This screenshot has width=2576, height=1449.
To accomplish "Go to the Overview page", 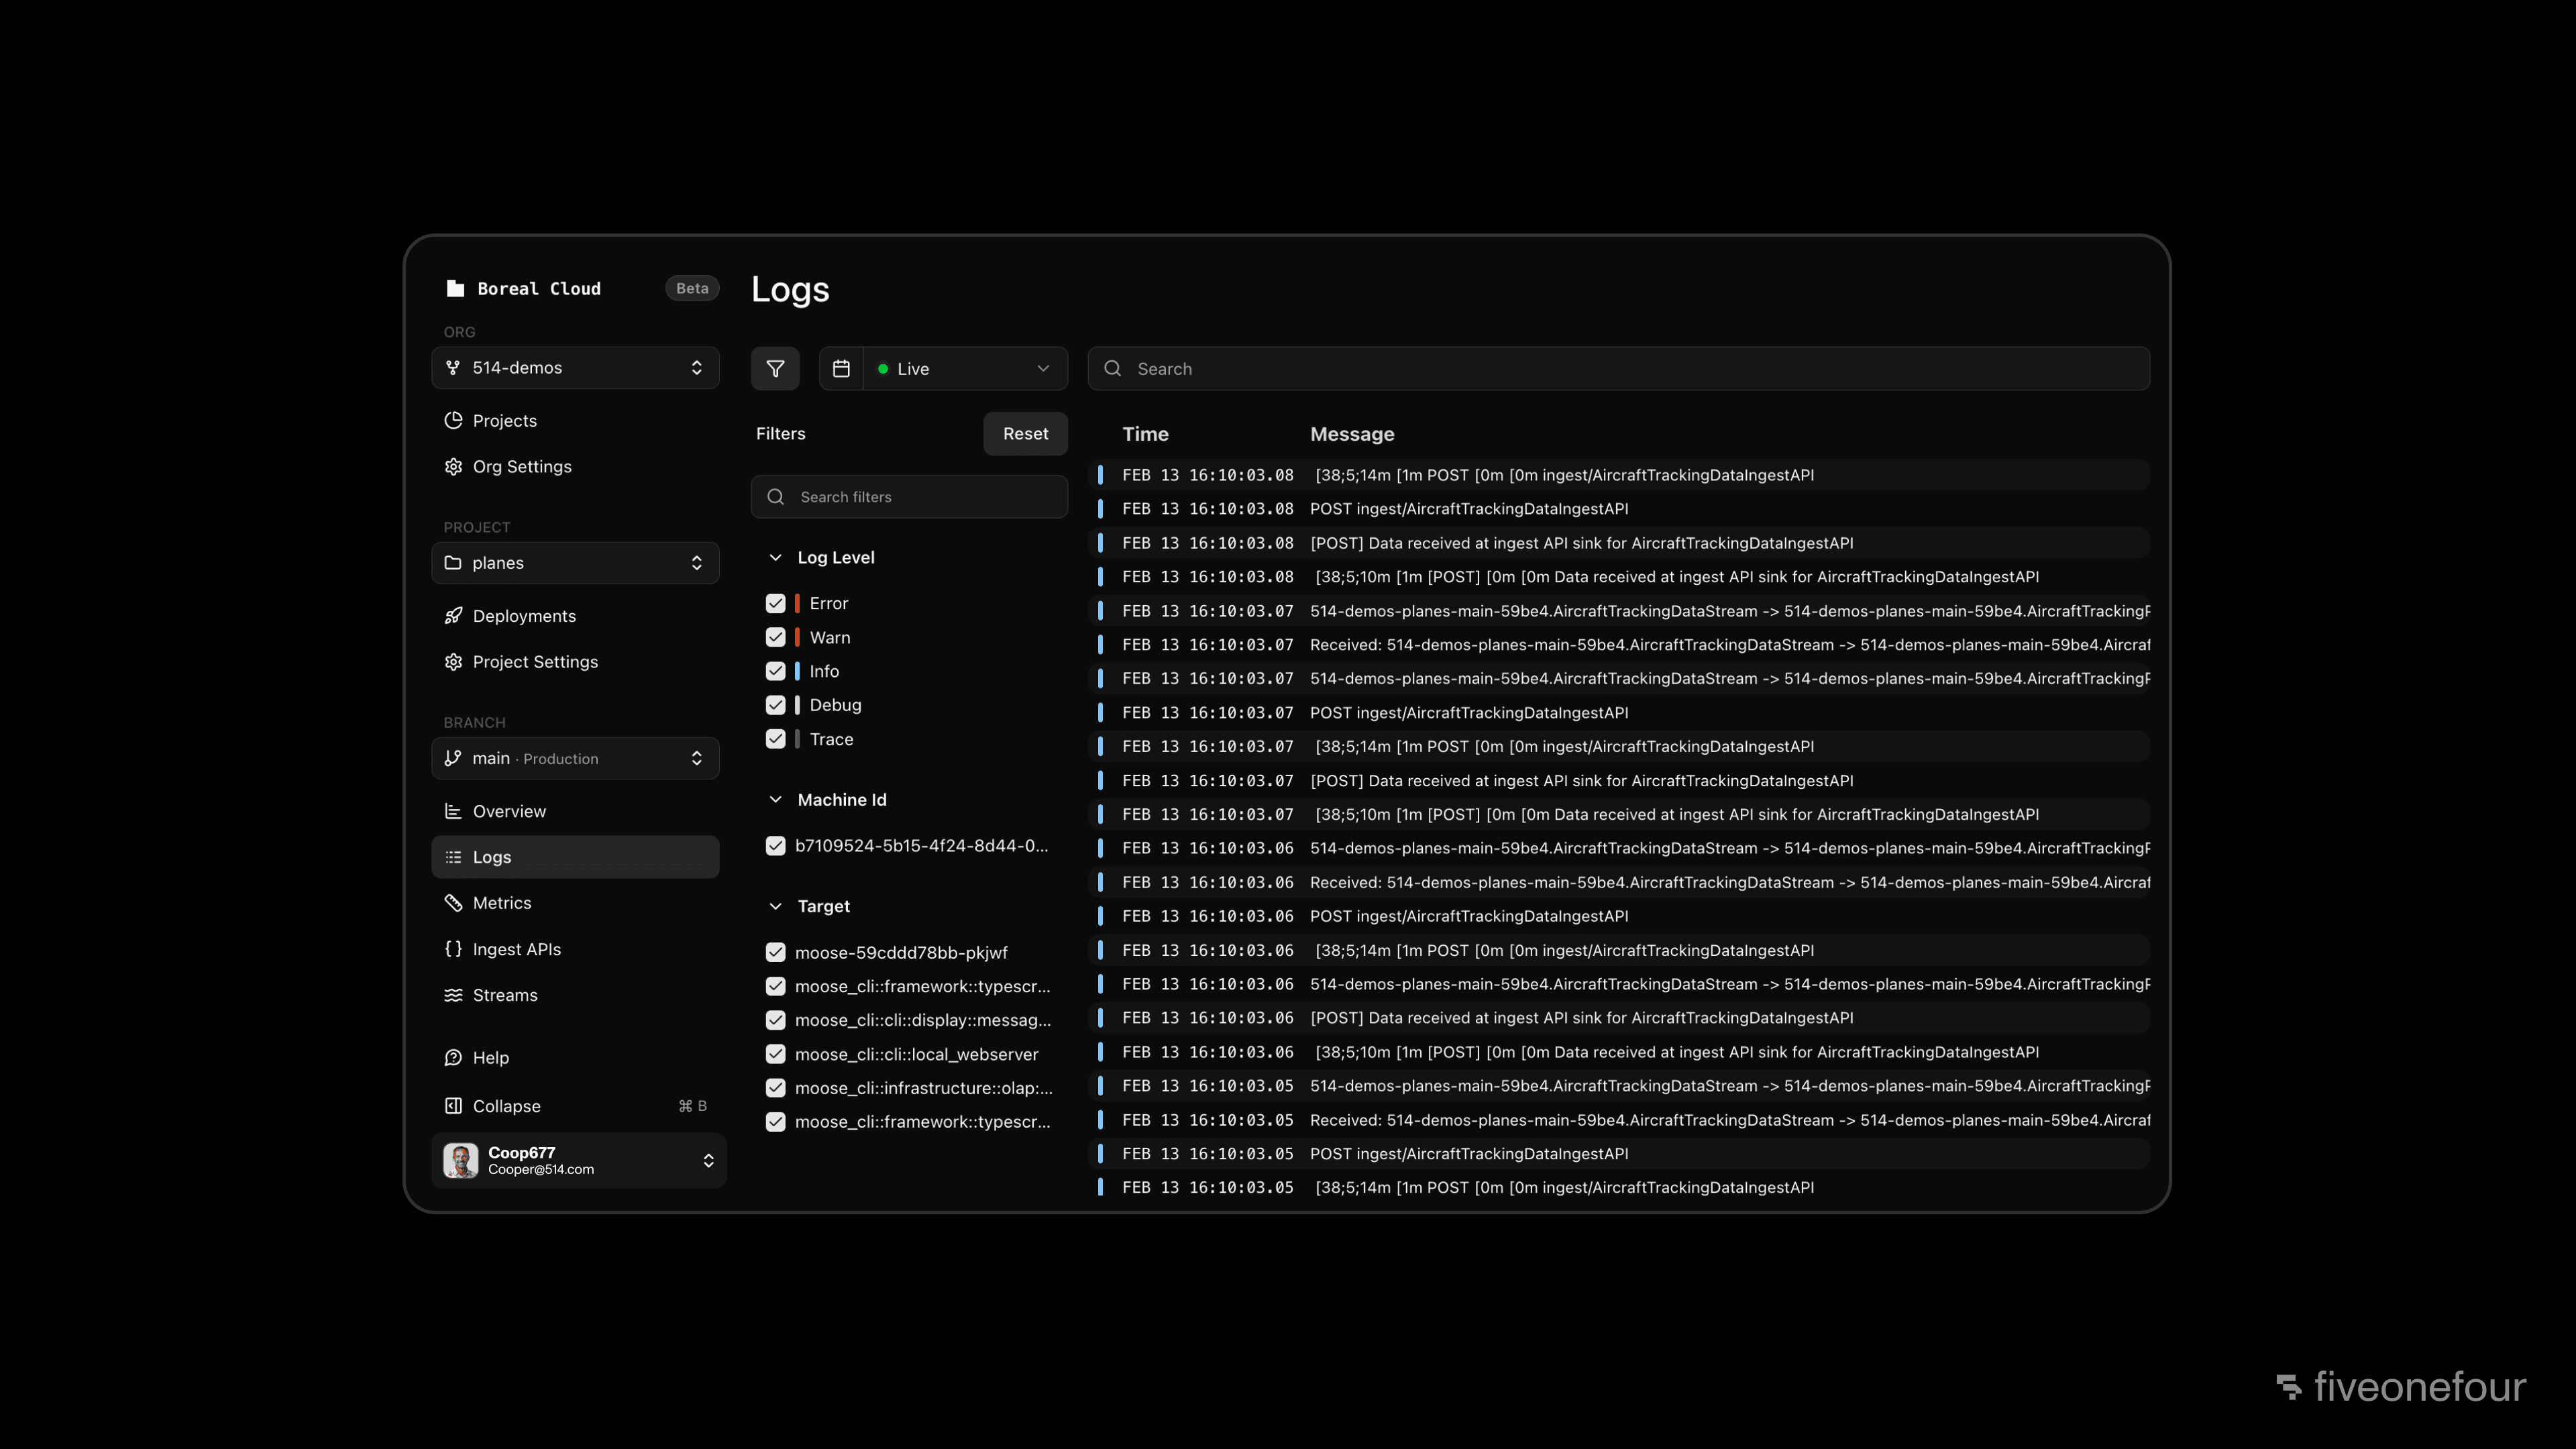I will 509,811.
